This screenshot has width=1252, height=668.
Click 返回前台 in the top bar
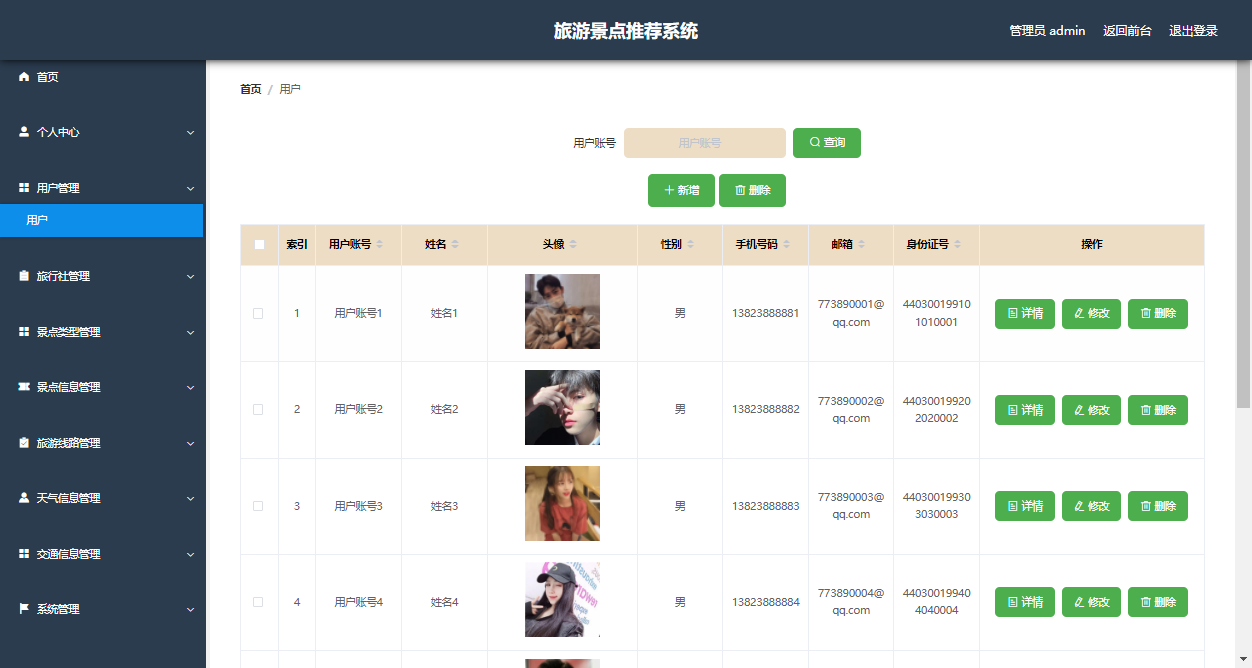click(x=1127, y=30)
